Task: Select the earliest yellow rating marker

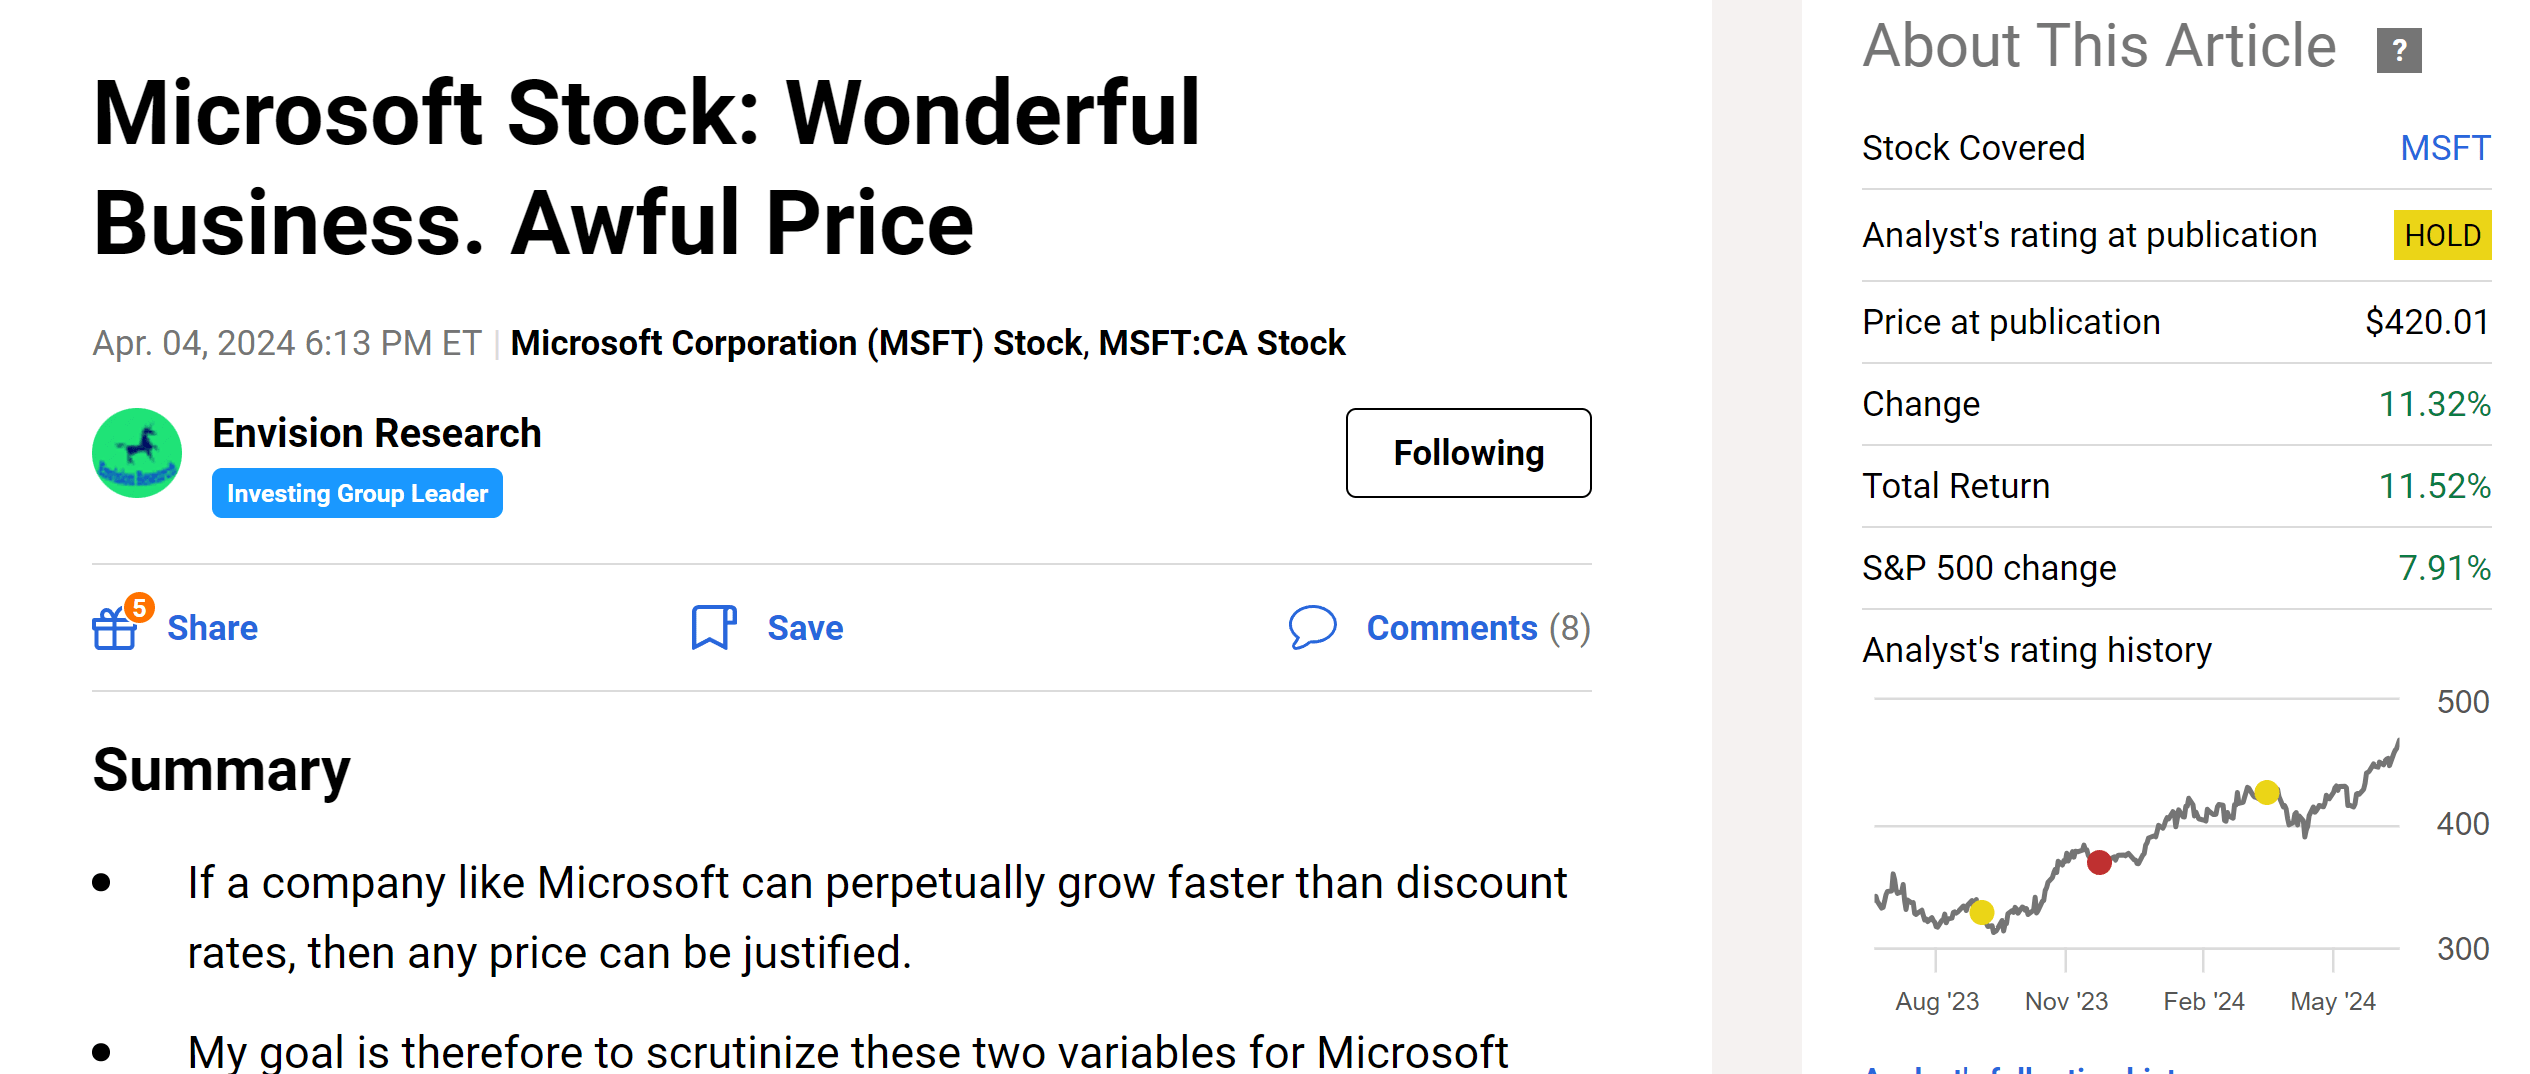Action: [1981, 912]
